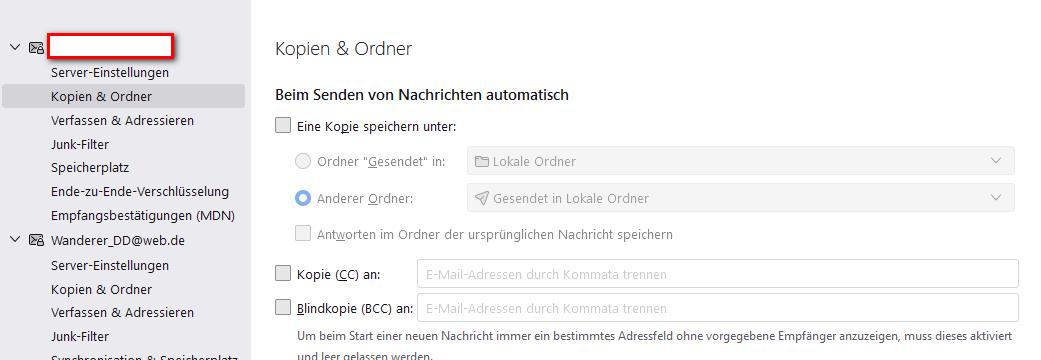Open Empfangsbestätigungen (MDN) settings
This screenshot has width=1041, height=360.
143,215
